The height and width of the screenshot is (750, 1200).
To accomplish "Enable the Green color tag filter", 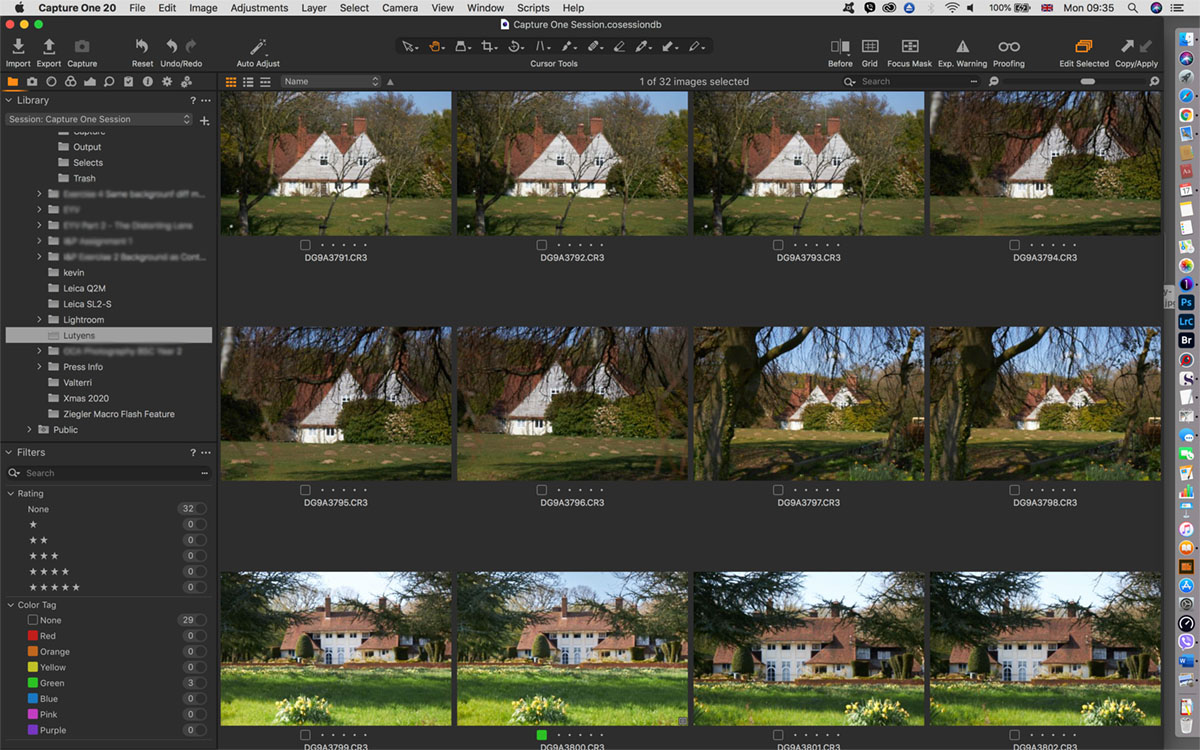I will [33, 683].
